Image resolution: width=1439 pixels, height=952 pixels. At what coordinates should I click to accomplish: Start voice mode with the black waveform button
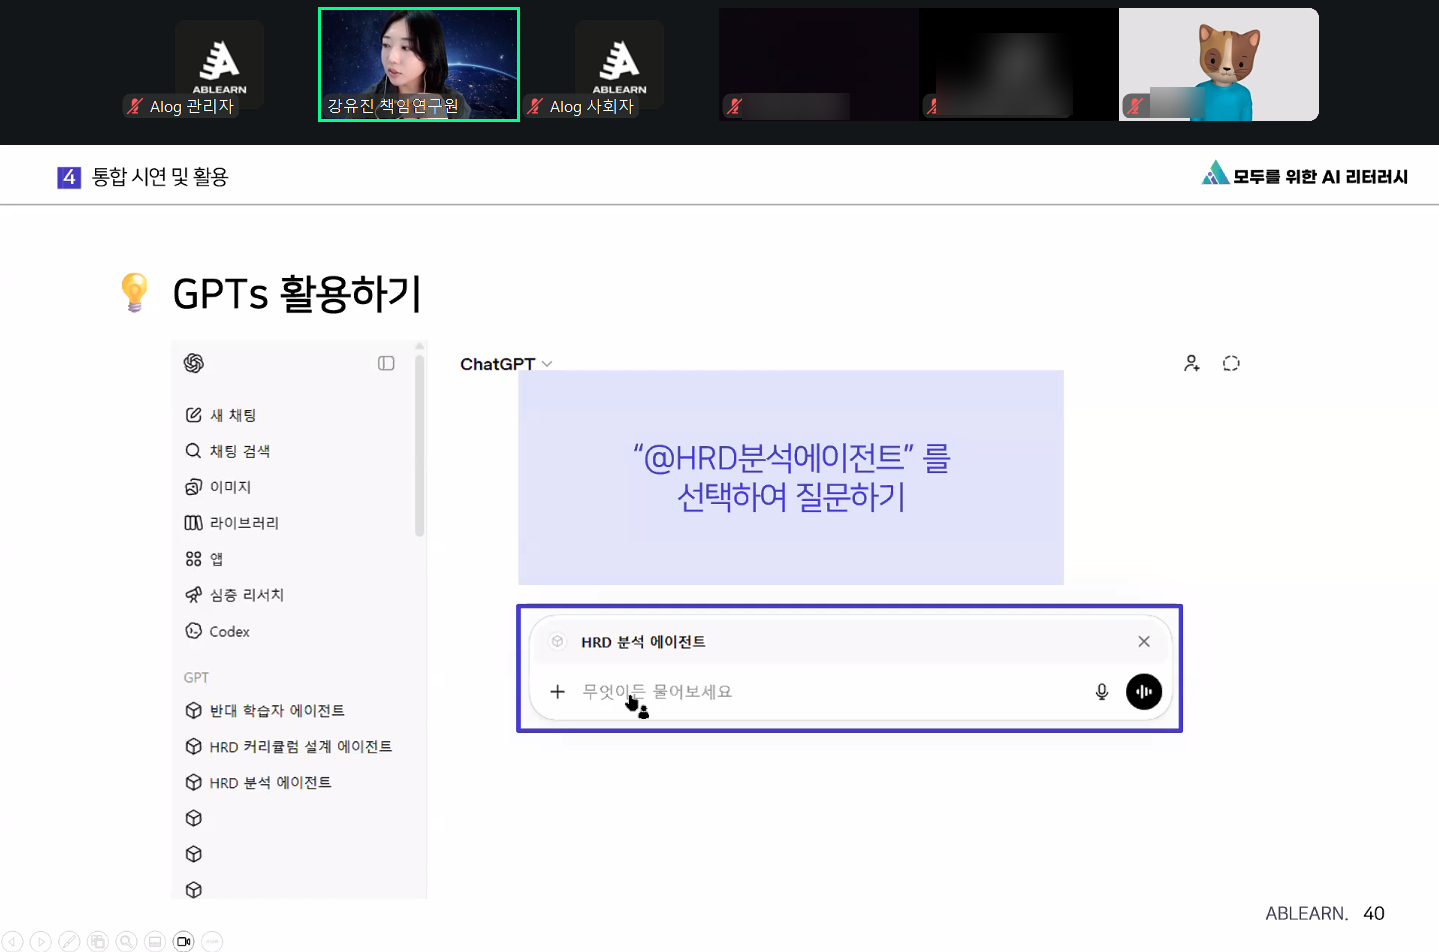[x=1144, y=691]
